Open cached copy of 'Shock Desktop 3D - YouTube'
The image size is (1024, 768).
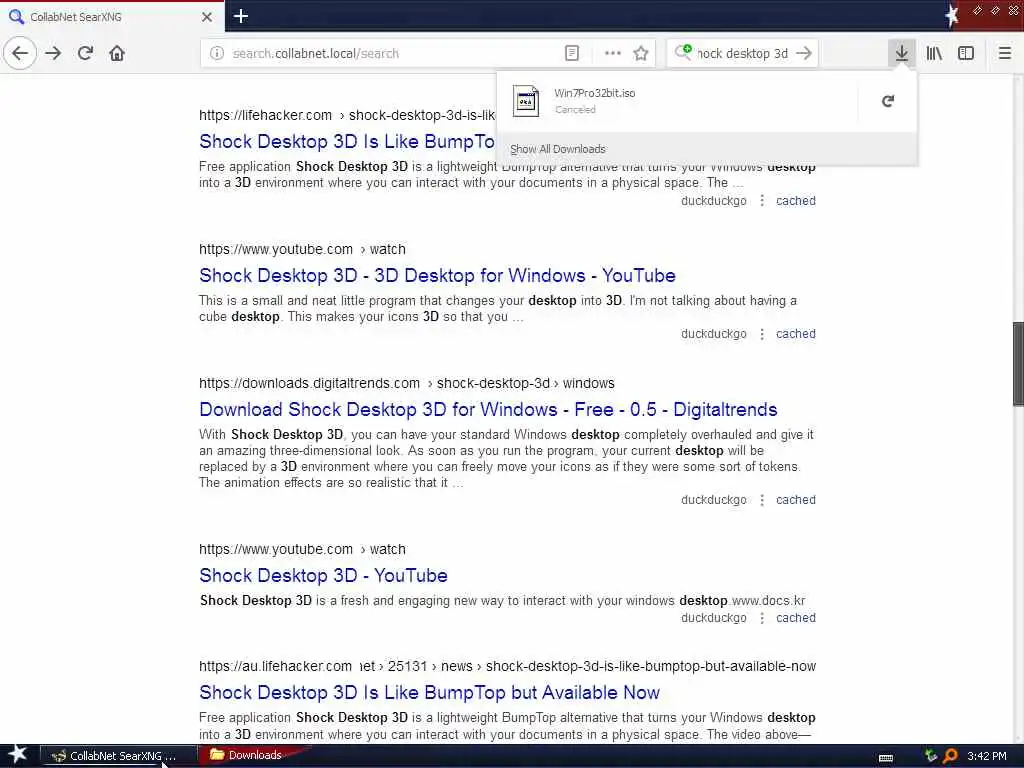tap(795, 618)
